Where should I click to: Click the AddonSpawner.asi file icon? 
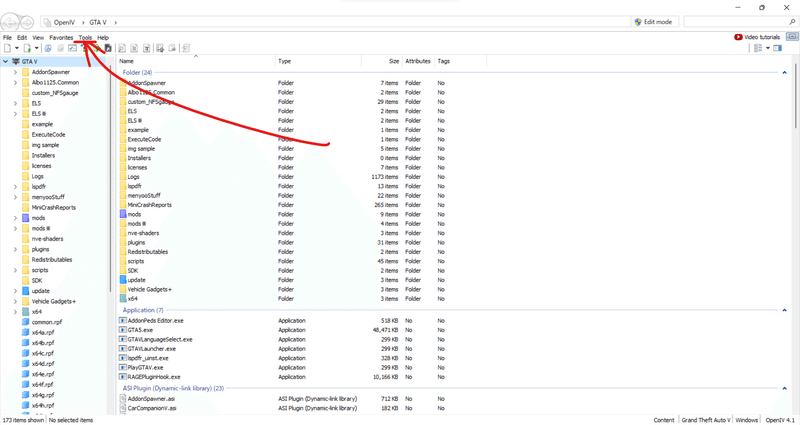click(122, 398)
